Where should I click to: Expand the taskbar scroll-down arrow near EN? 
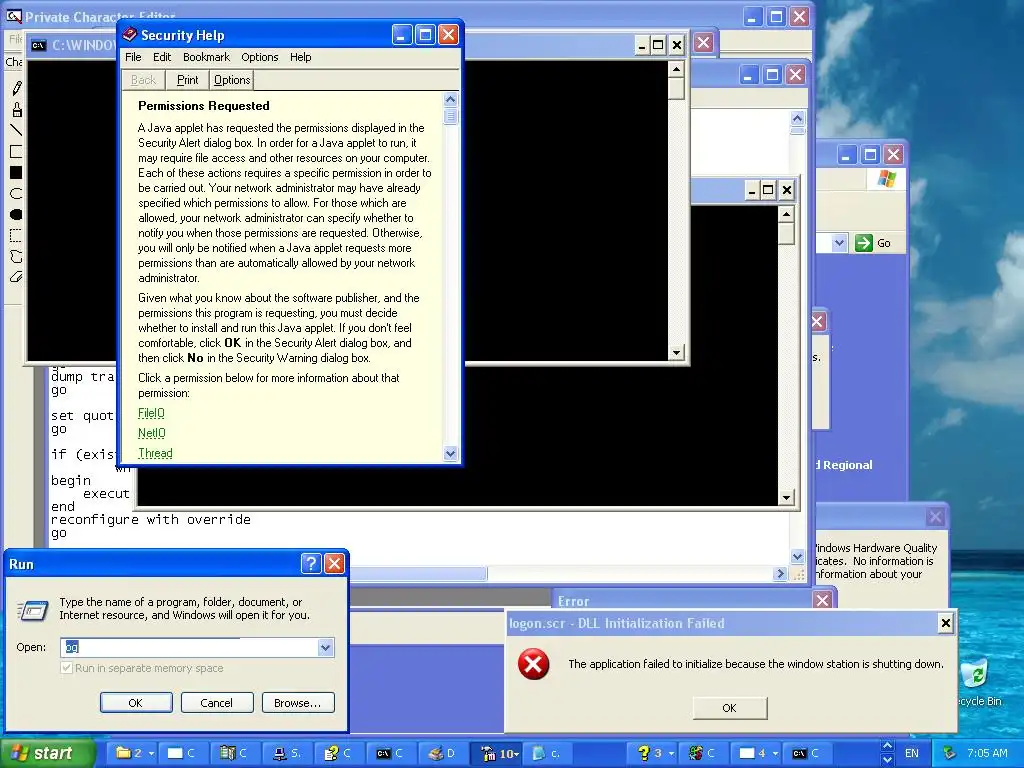click(887, 760)
